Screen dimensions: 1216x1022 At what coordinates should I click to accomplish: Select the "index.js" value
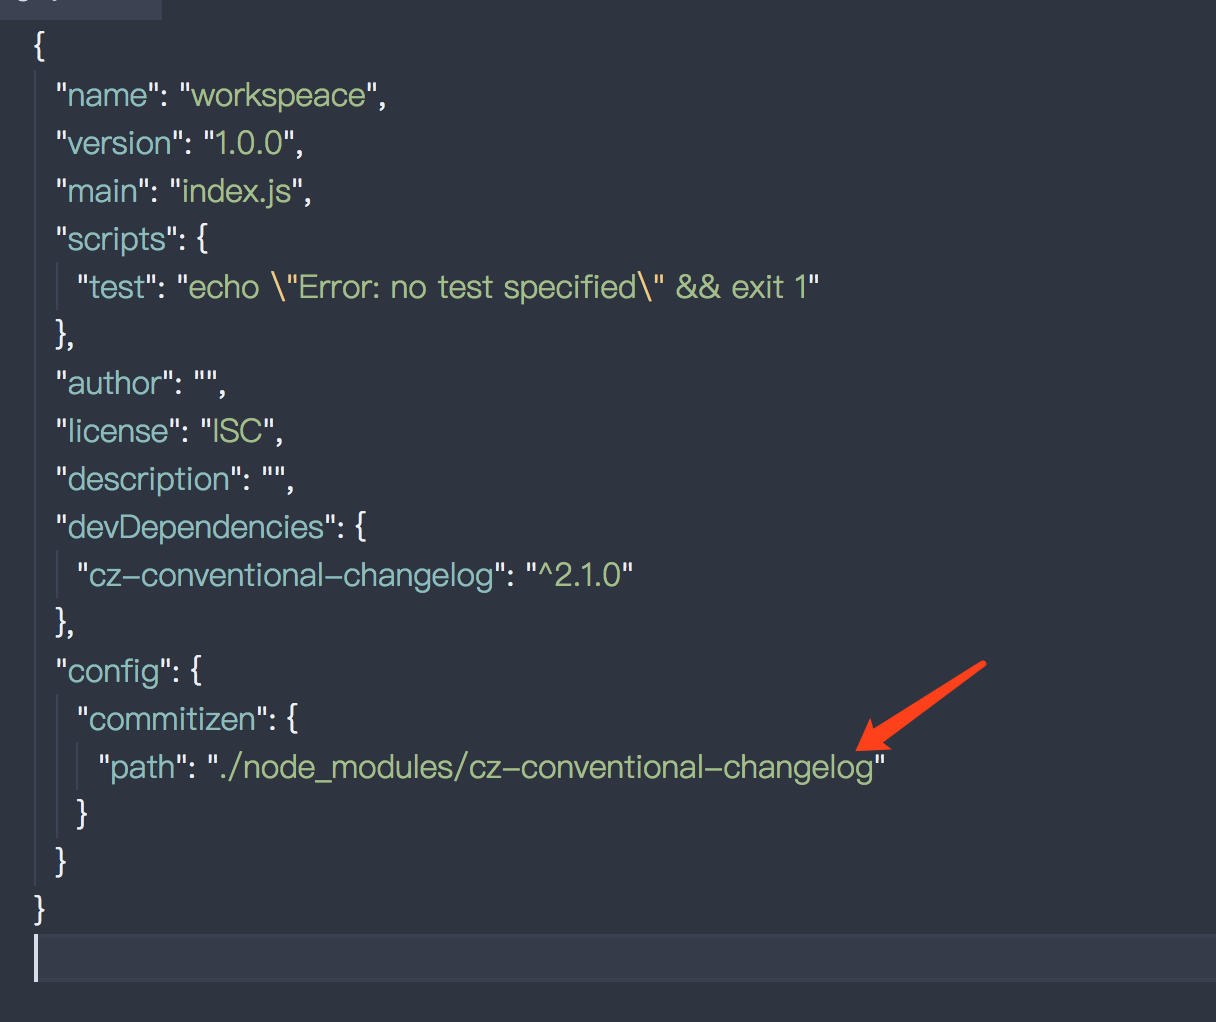[235, 190]
